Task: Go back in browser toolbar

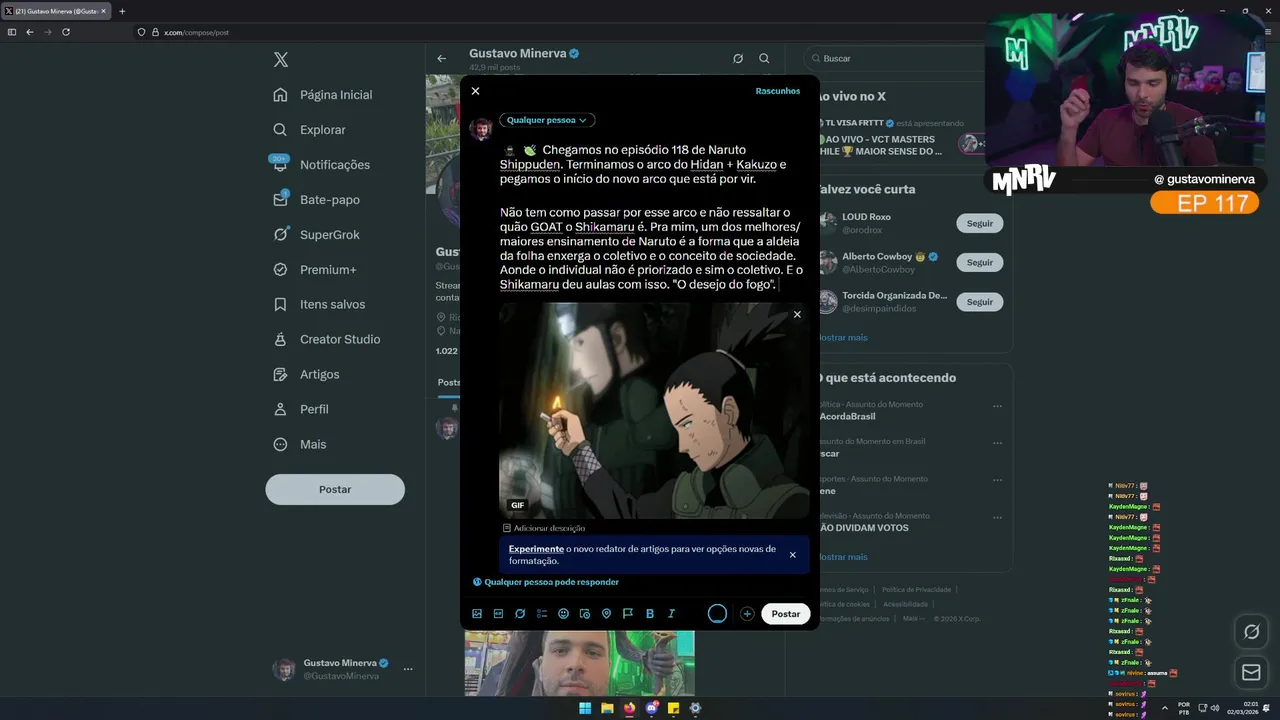Action: coord(30,32)
